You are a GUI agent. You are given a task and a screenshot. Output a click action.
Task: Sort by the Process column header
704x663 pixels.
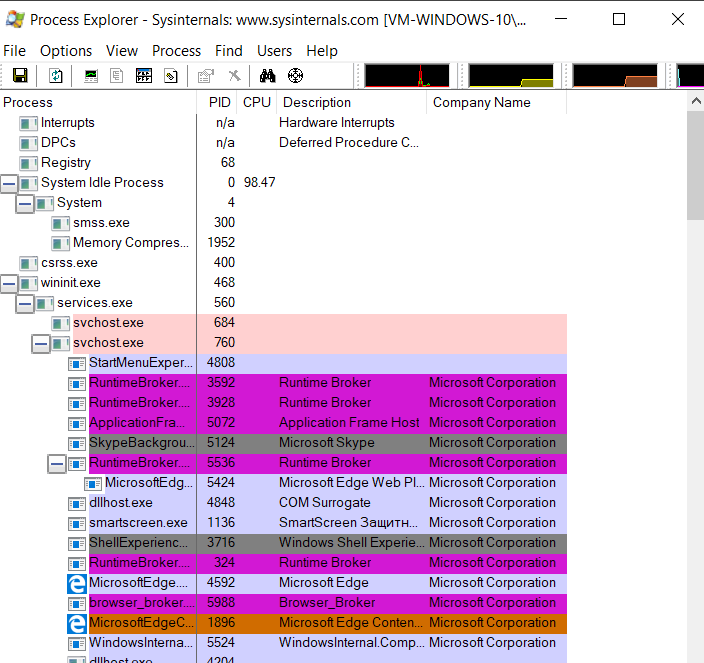[x=98, y=102]
